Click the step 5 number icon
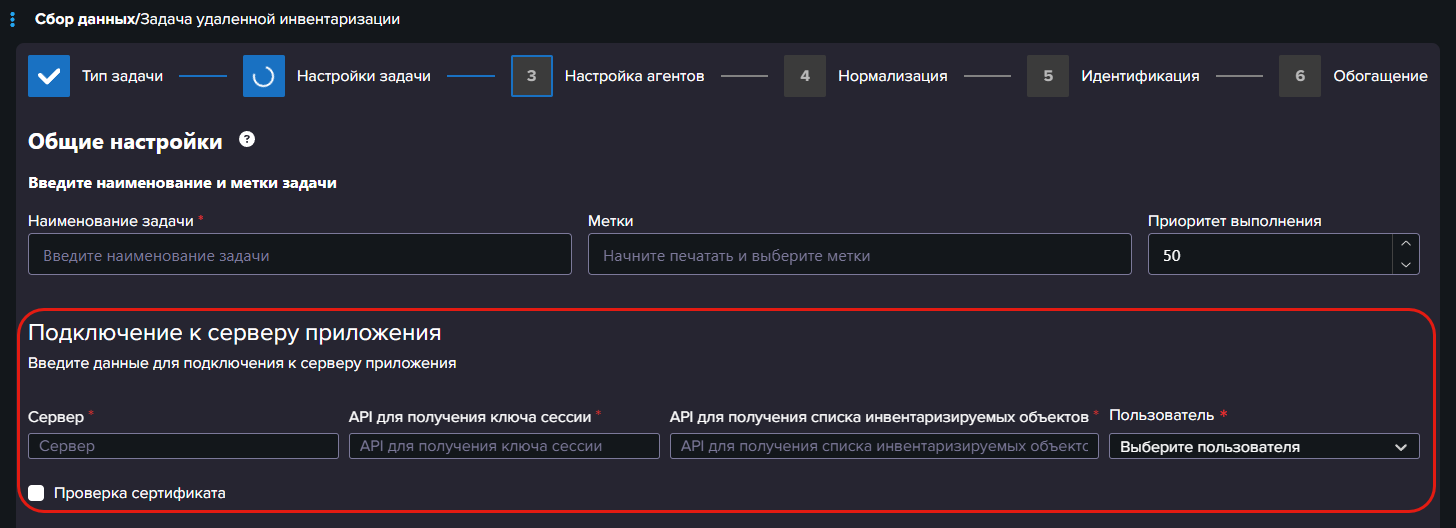1456x528 pixels. [x=1047, y=76]
